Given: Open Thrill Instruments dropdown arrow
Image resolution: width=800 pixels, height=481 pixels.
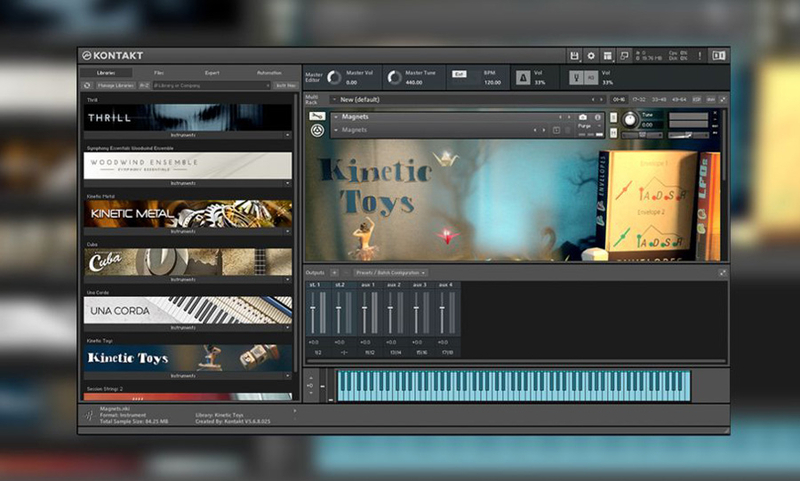Looking at the screenshot, I should click(288, 135).
